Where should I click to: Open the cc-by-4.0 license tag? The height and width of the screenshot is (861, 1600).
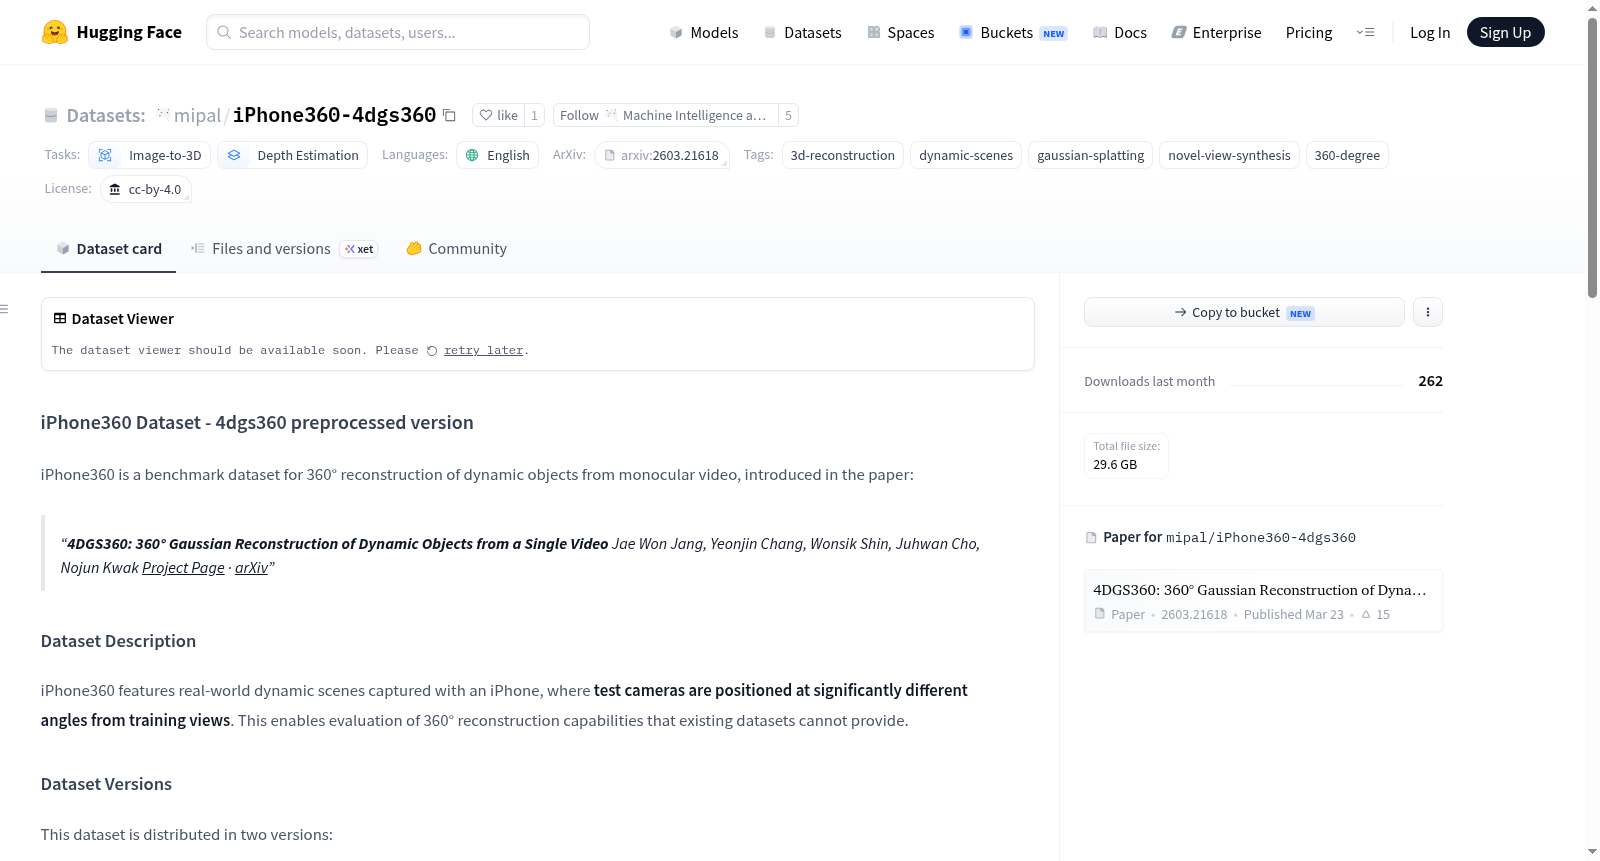pyautogui.click(x=146, y=189)
